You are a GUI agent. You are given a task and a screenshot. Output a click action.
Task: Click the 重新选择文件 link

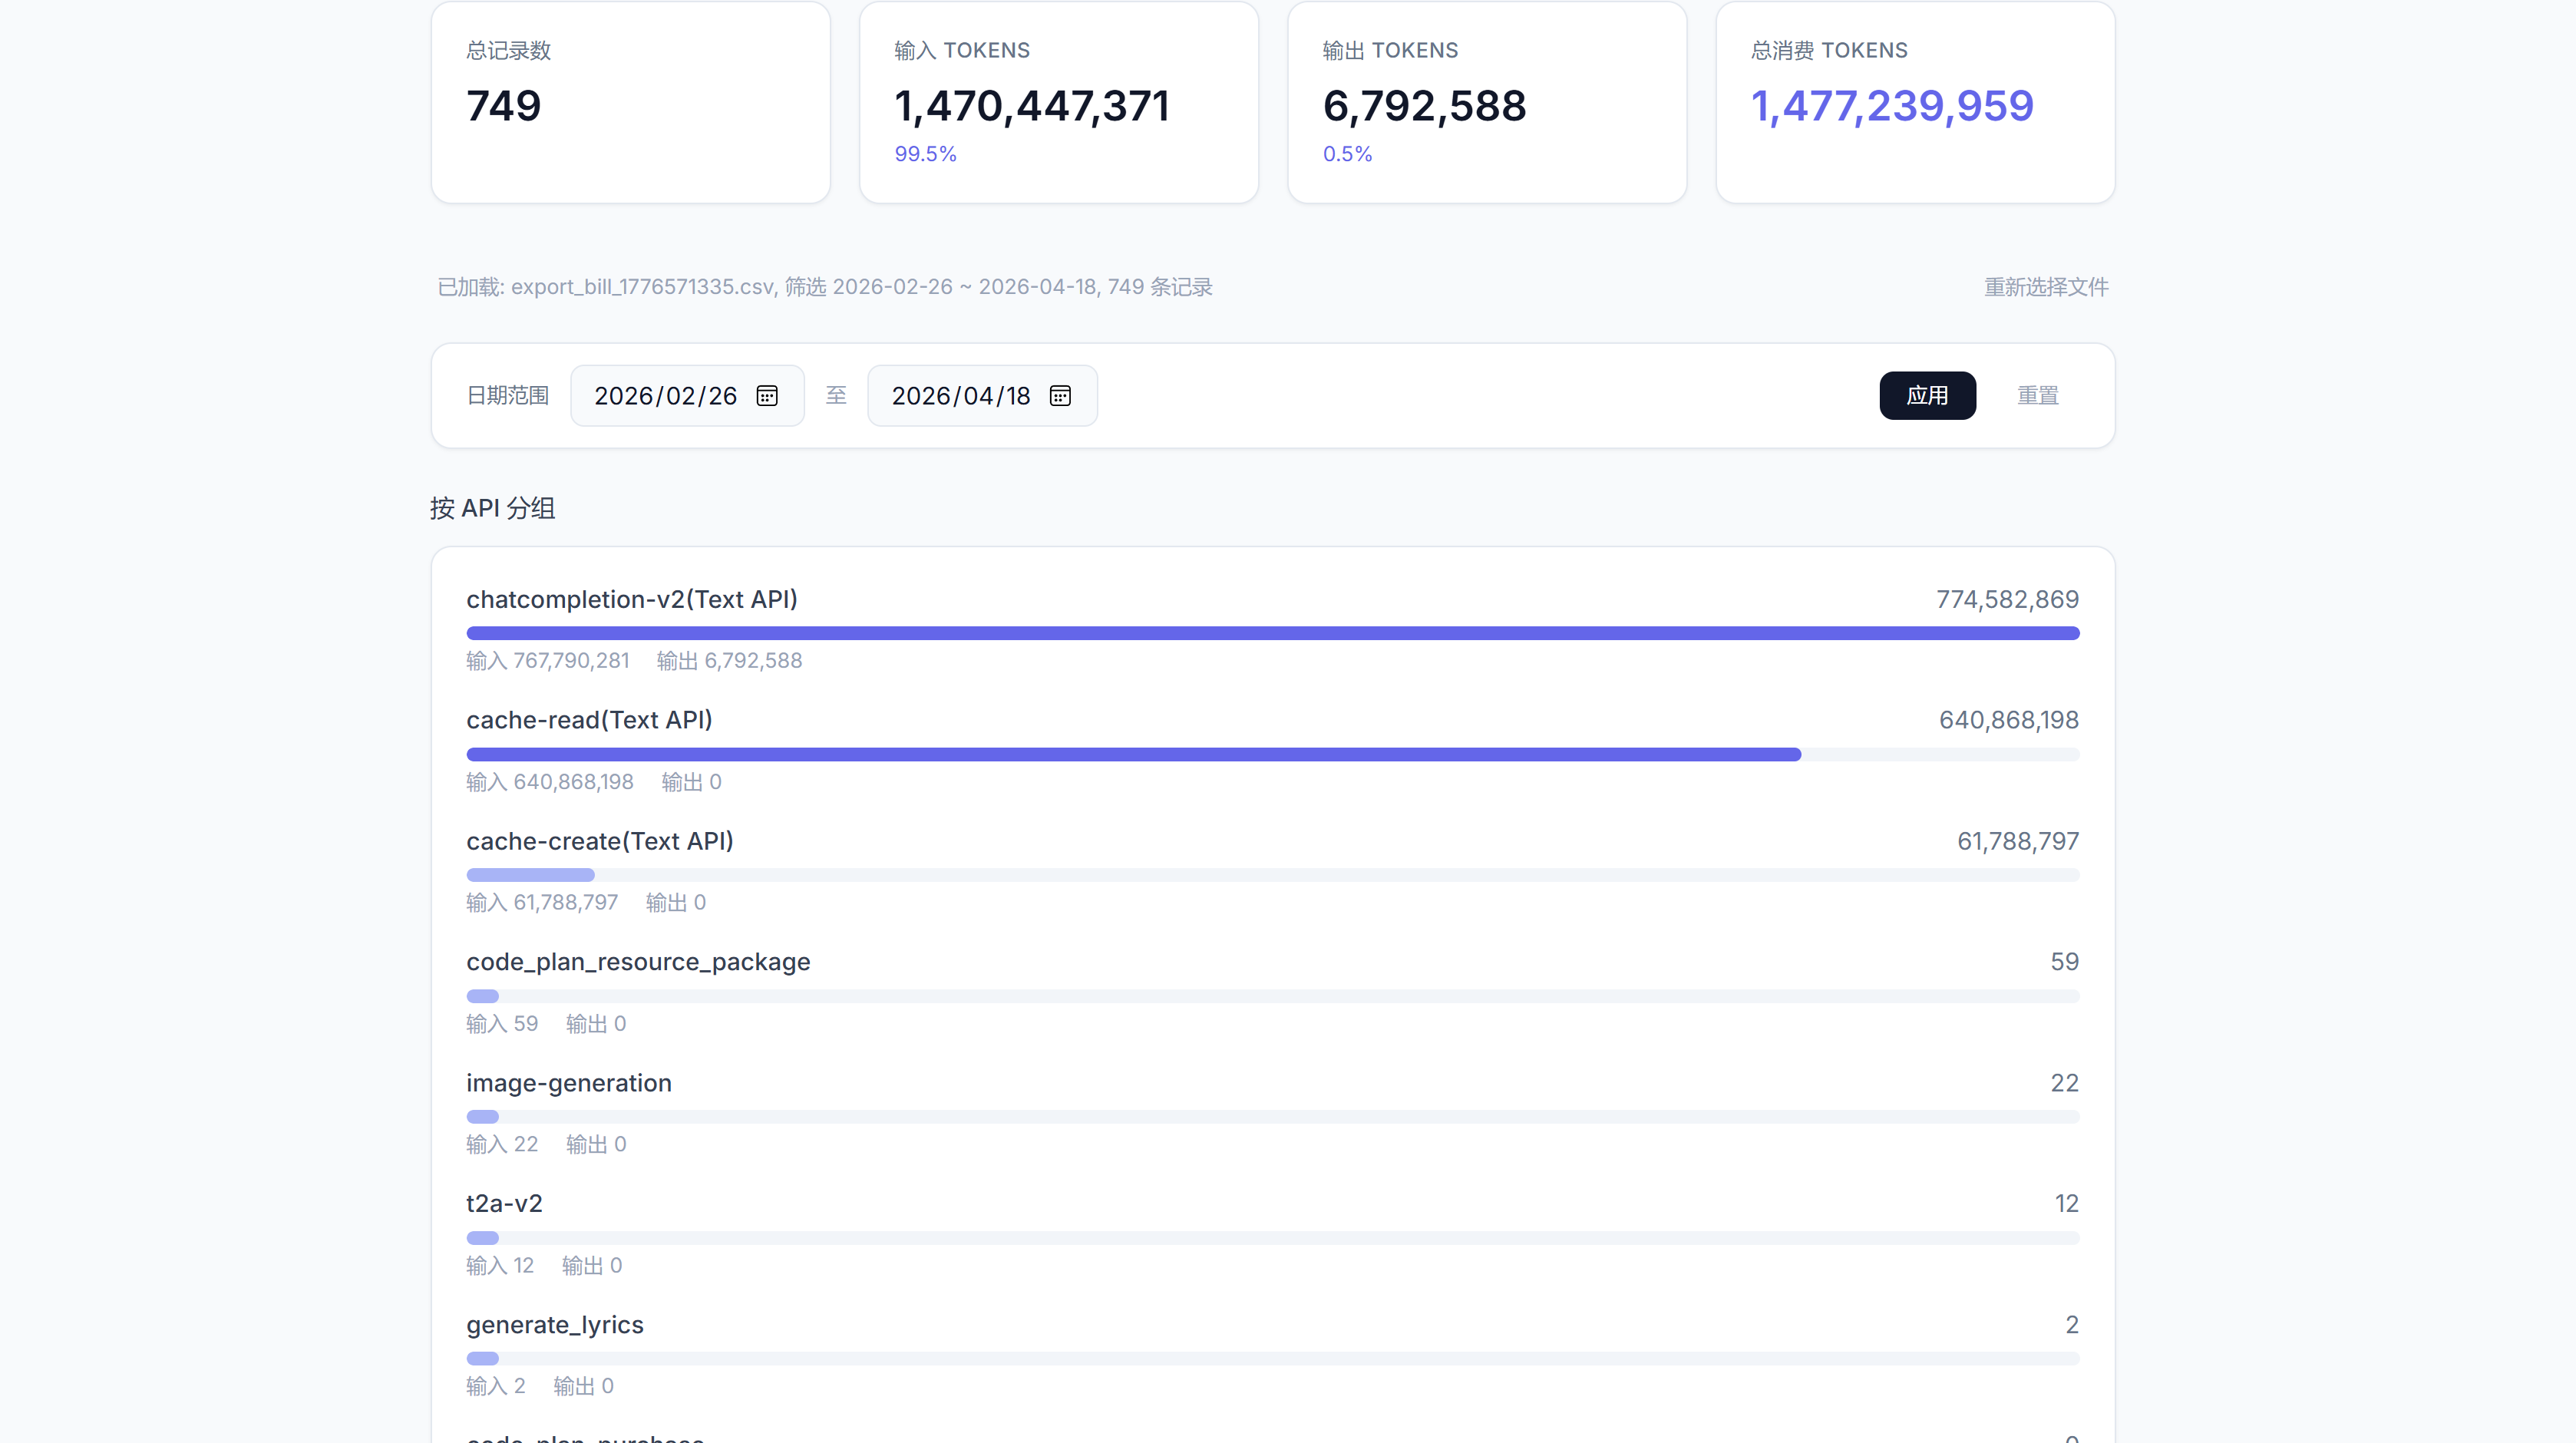(2046, 287)
